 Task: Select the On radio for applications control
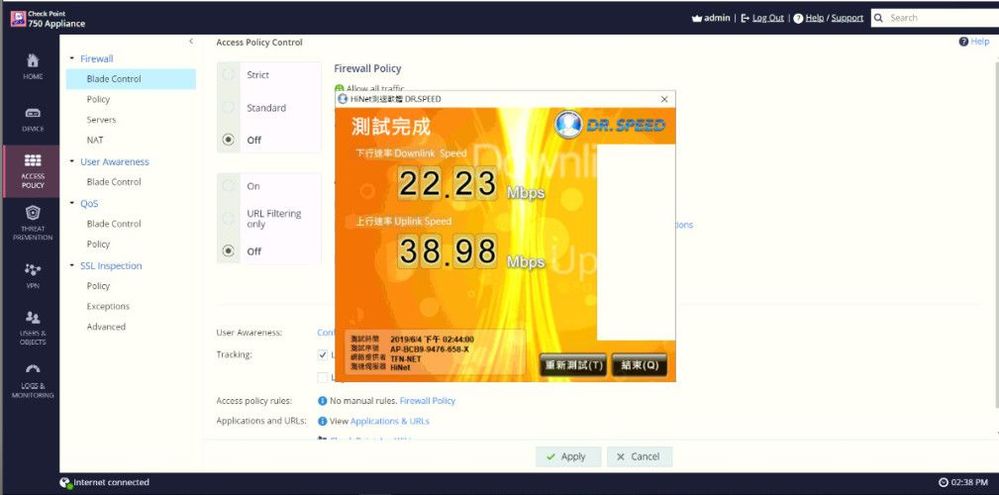228,186
